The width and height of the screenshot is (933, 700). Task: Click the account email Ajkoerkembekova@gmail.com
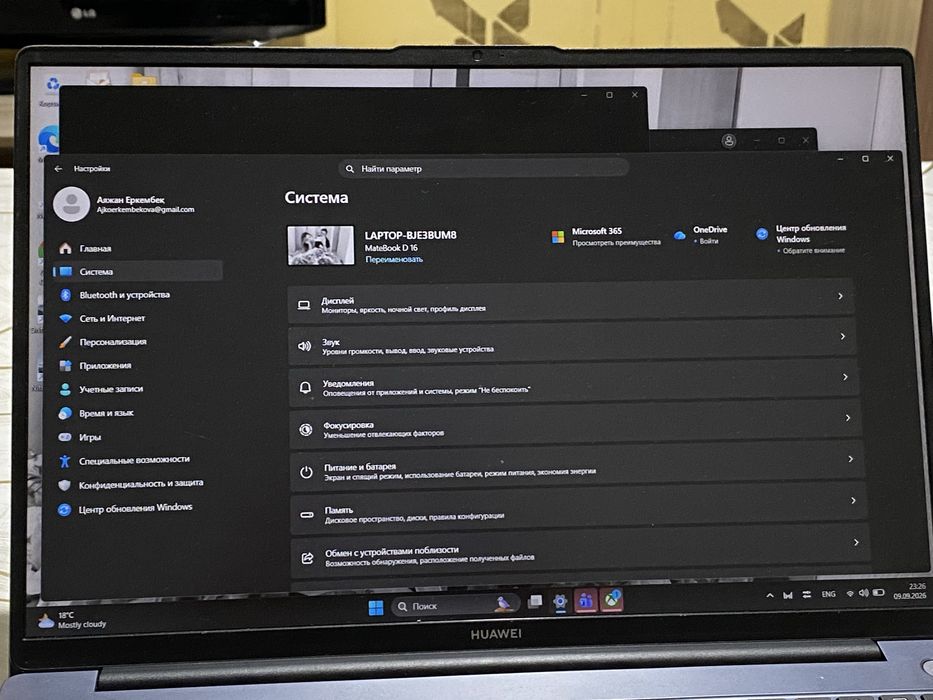(x=145, y=210)
